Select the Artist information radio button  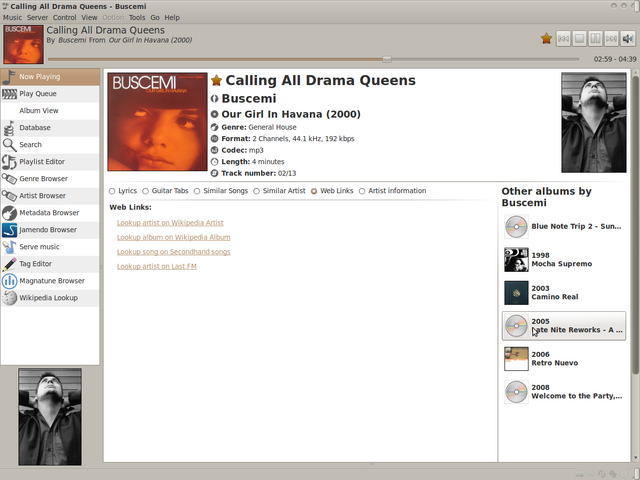tap(362, 191)
